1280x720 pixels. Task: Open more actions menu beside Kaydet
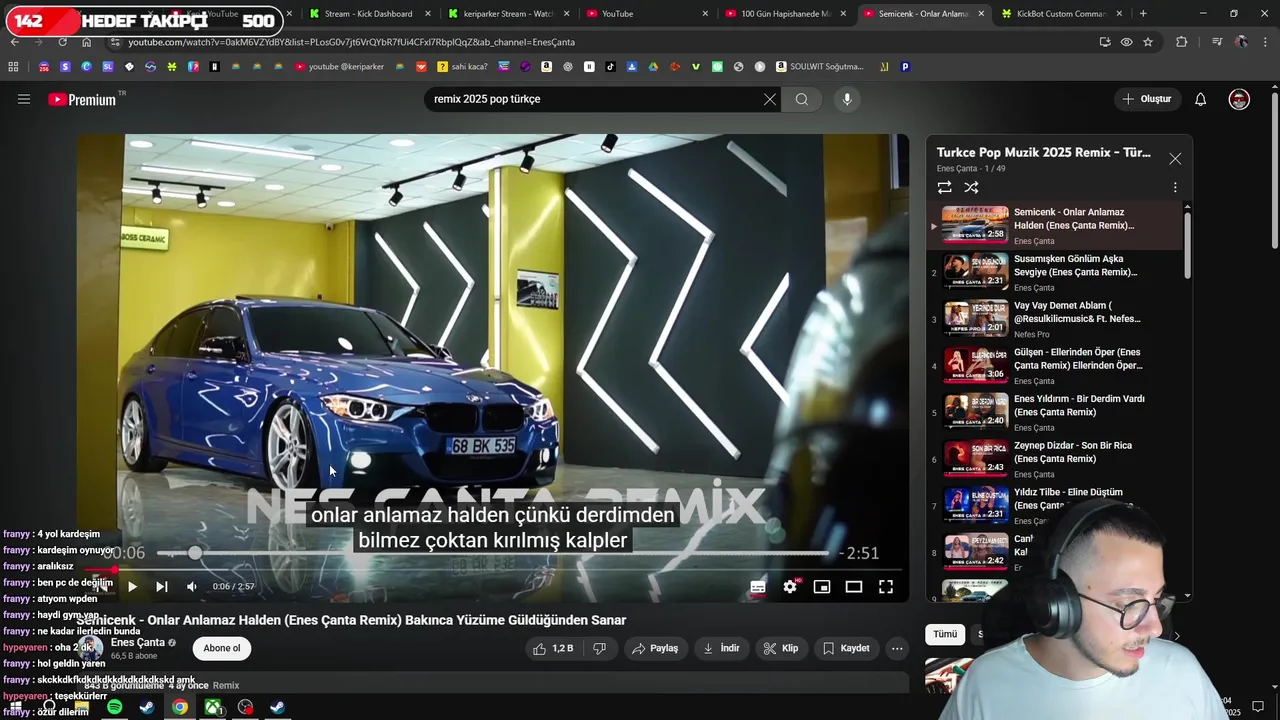pyautogui.click(x=897, y=648)
